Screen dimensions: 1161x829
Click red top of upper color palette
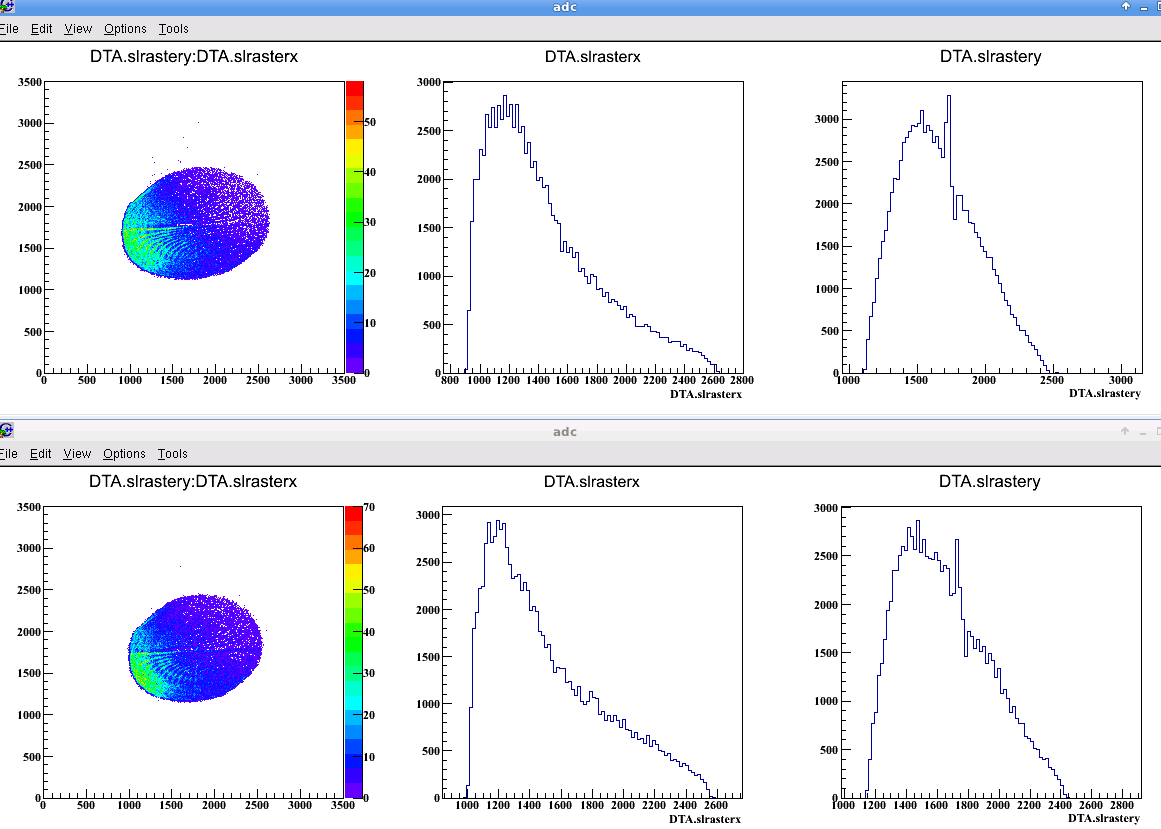point(355,88)
